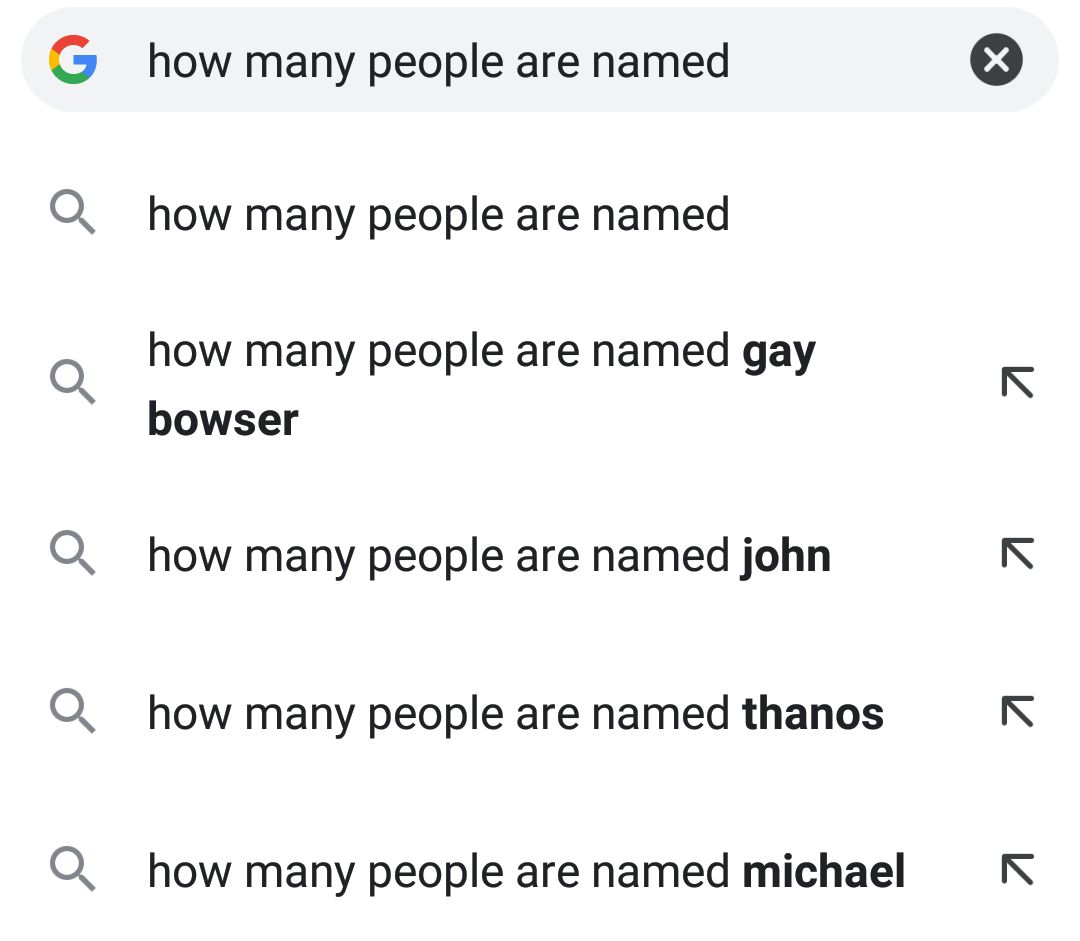
Task: Click magnifier icon beside michael suggestion
Action: coord(73,869)
